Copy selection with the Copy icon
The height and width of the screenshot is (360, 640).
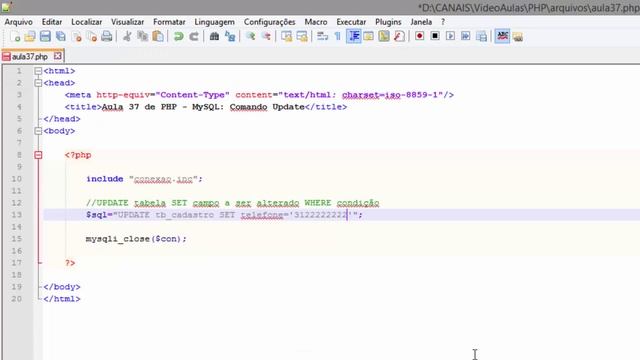click(142, 37)
